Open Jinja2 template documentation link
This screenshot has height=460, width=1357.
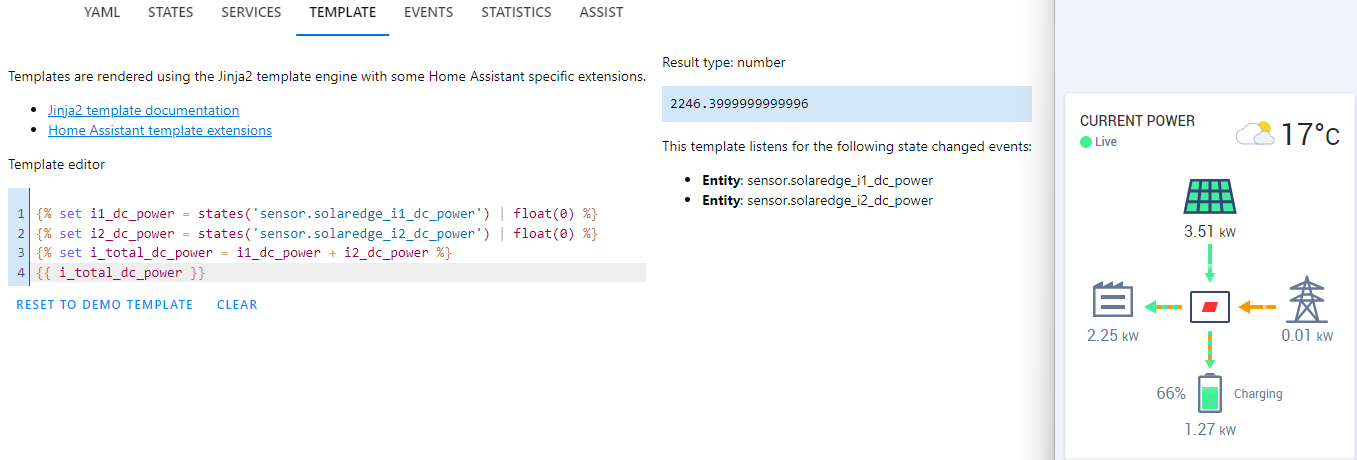[143, 110]
